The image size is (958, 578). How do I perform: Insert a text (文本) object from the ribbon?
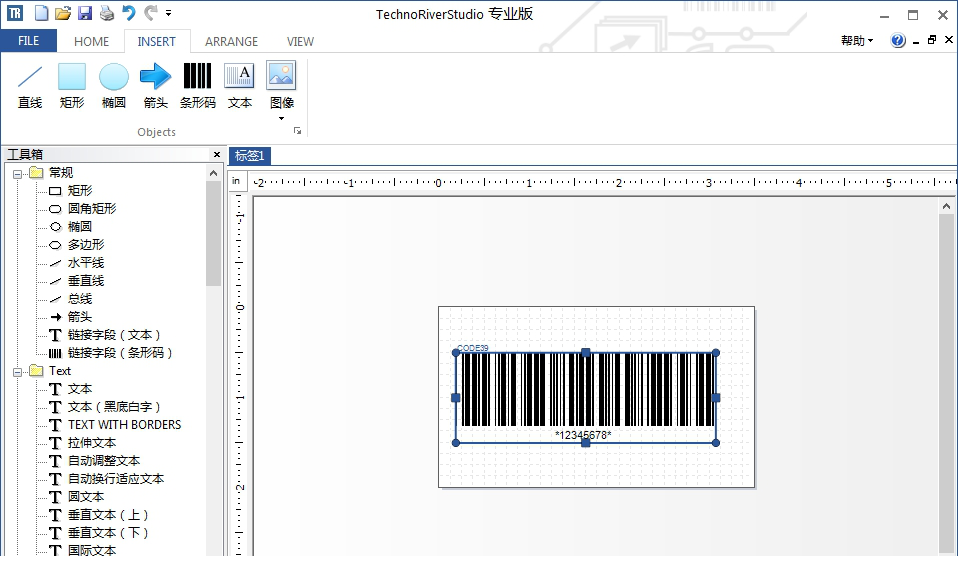[x=239, y=86]
